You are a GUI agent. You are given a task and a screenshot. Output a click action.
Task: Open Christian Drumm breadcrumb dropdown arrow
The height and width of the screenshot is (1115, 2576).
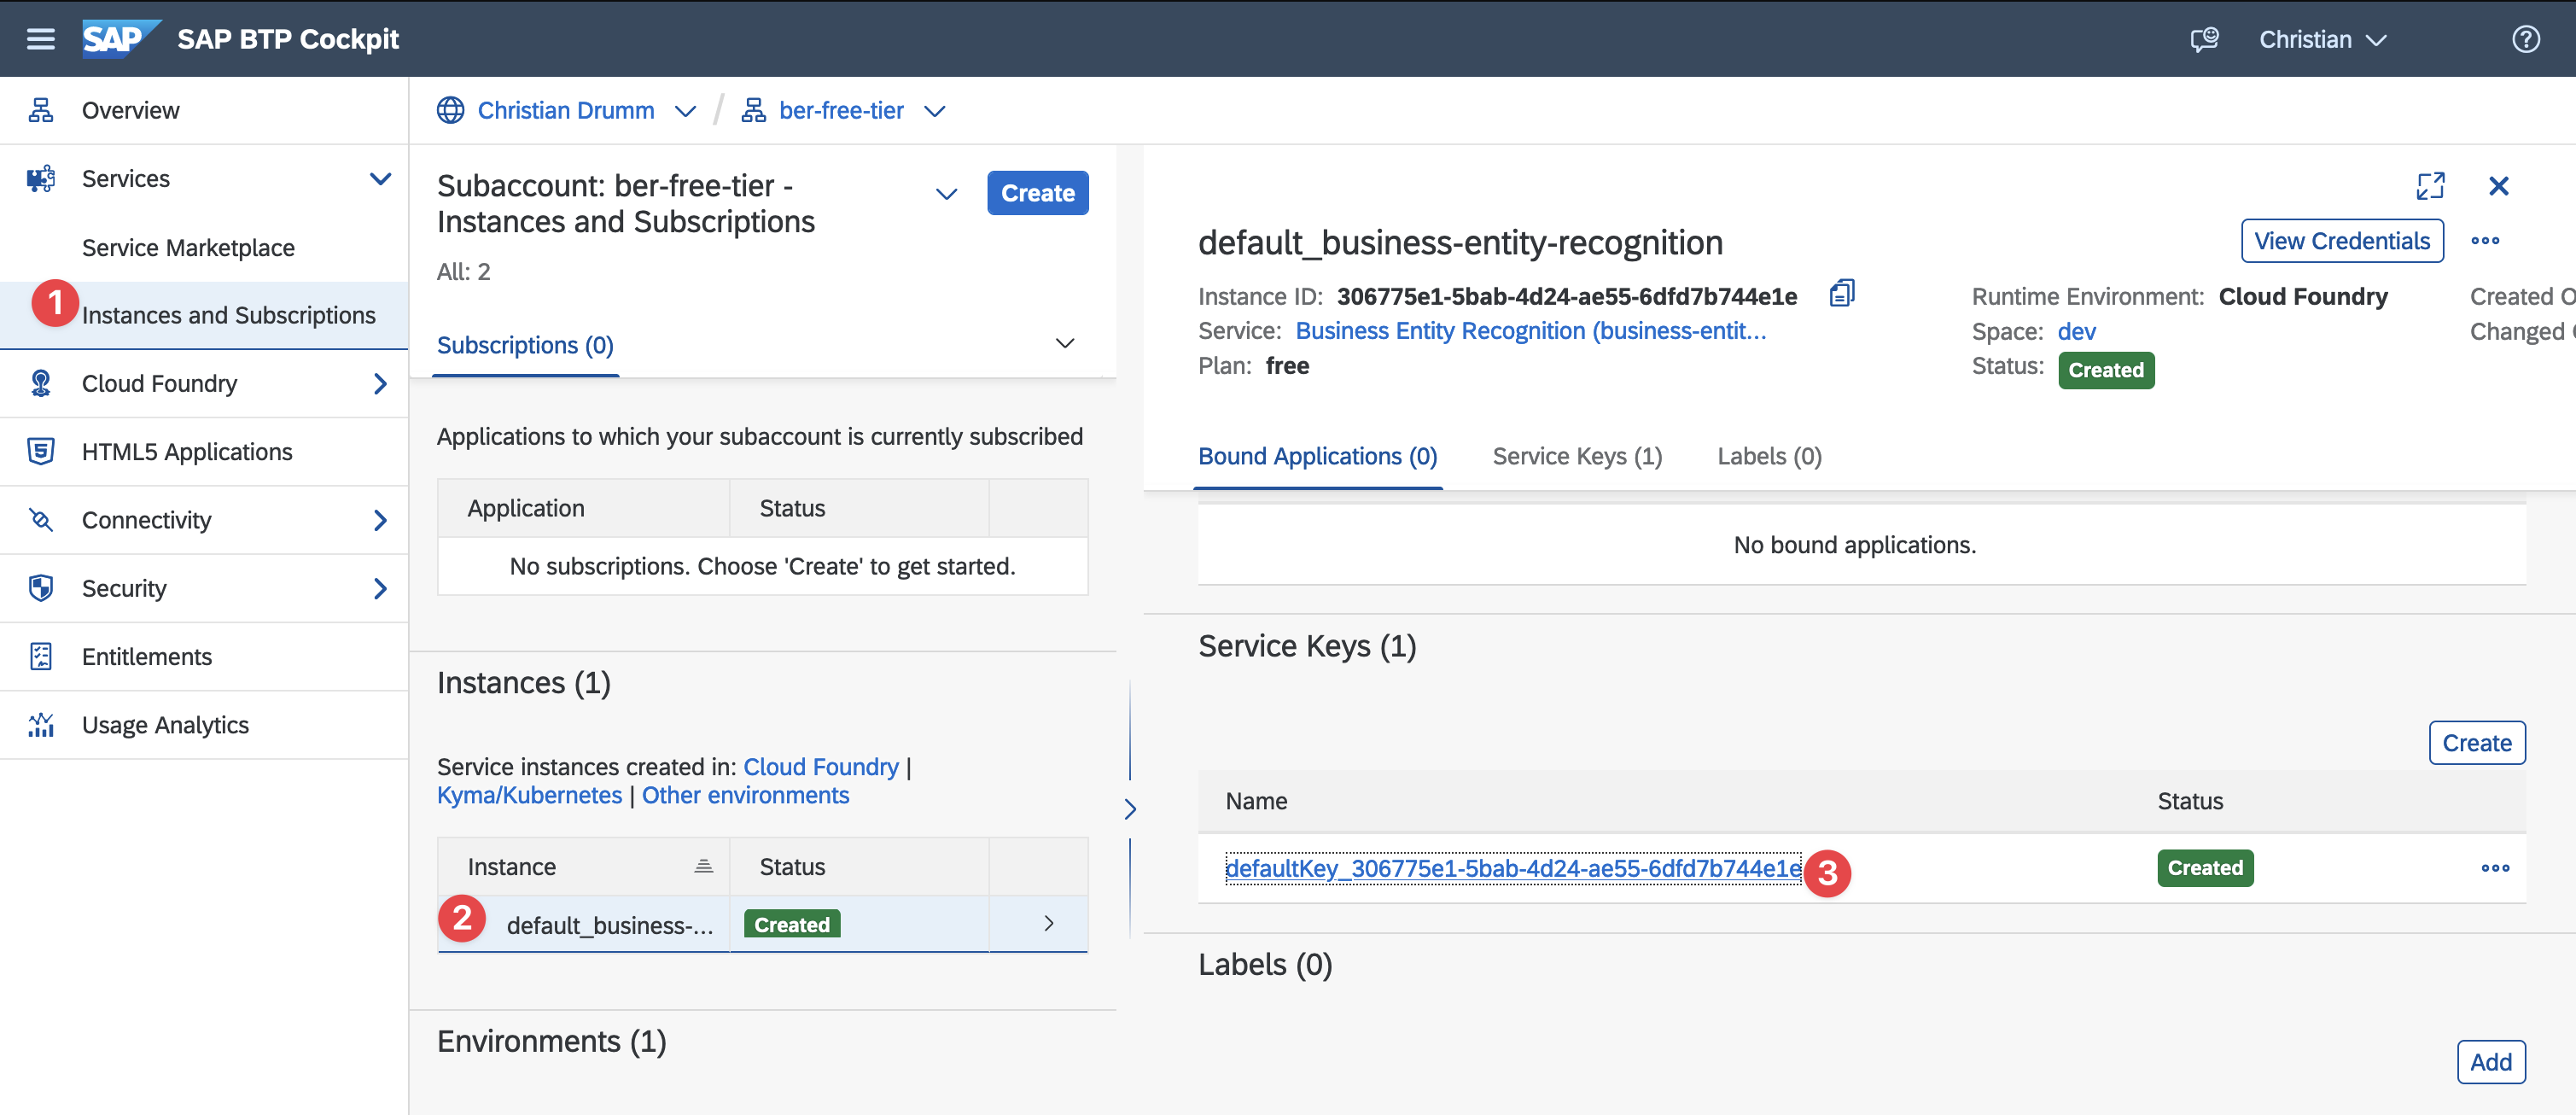pos(685,111)
